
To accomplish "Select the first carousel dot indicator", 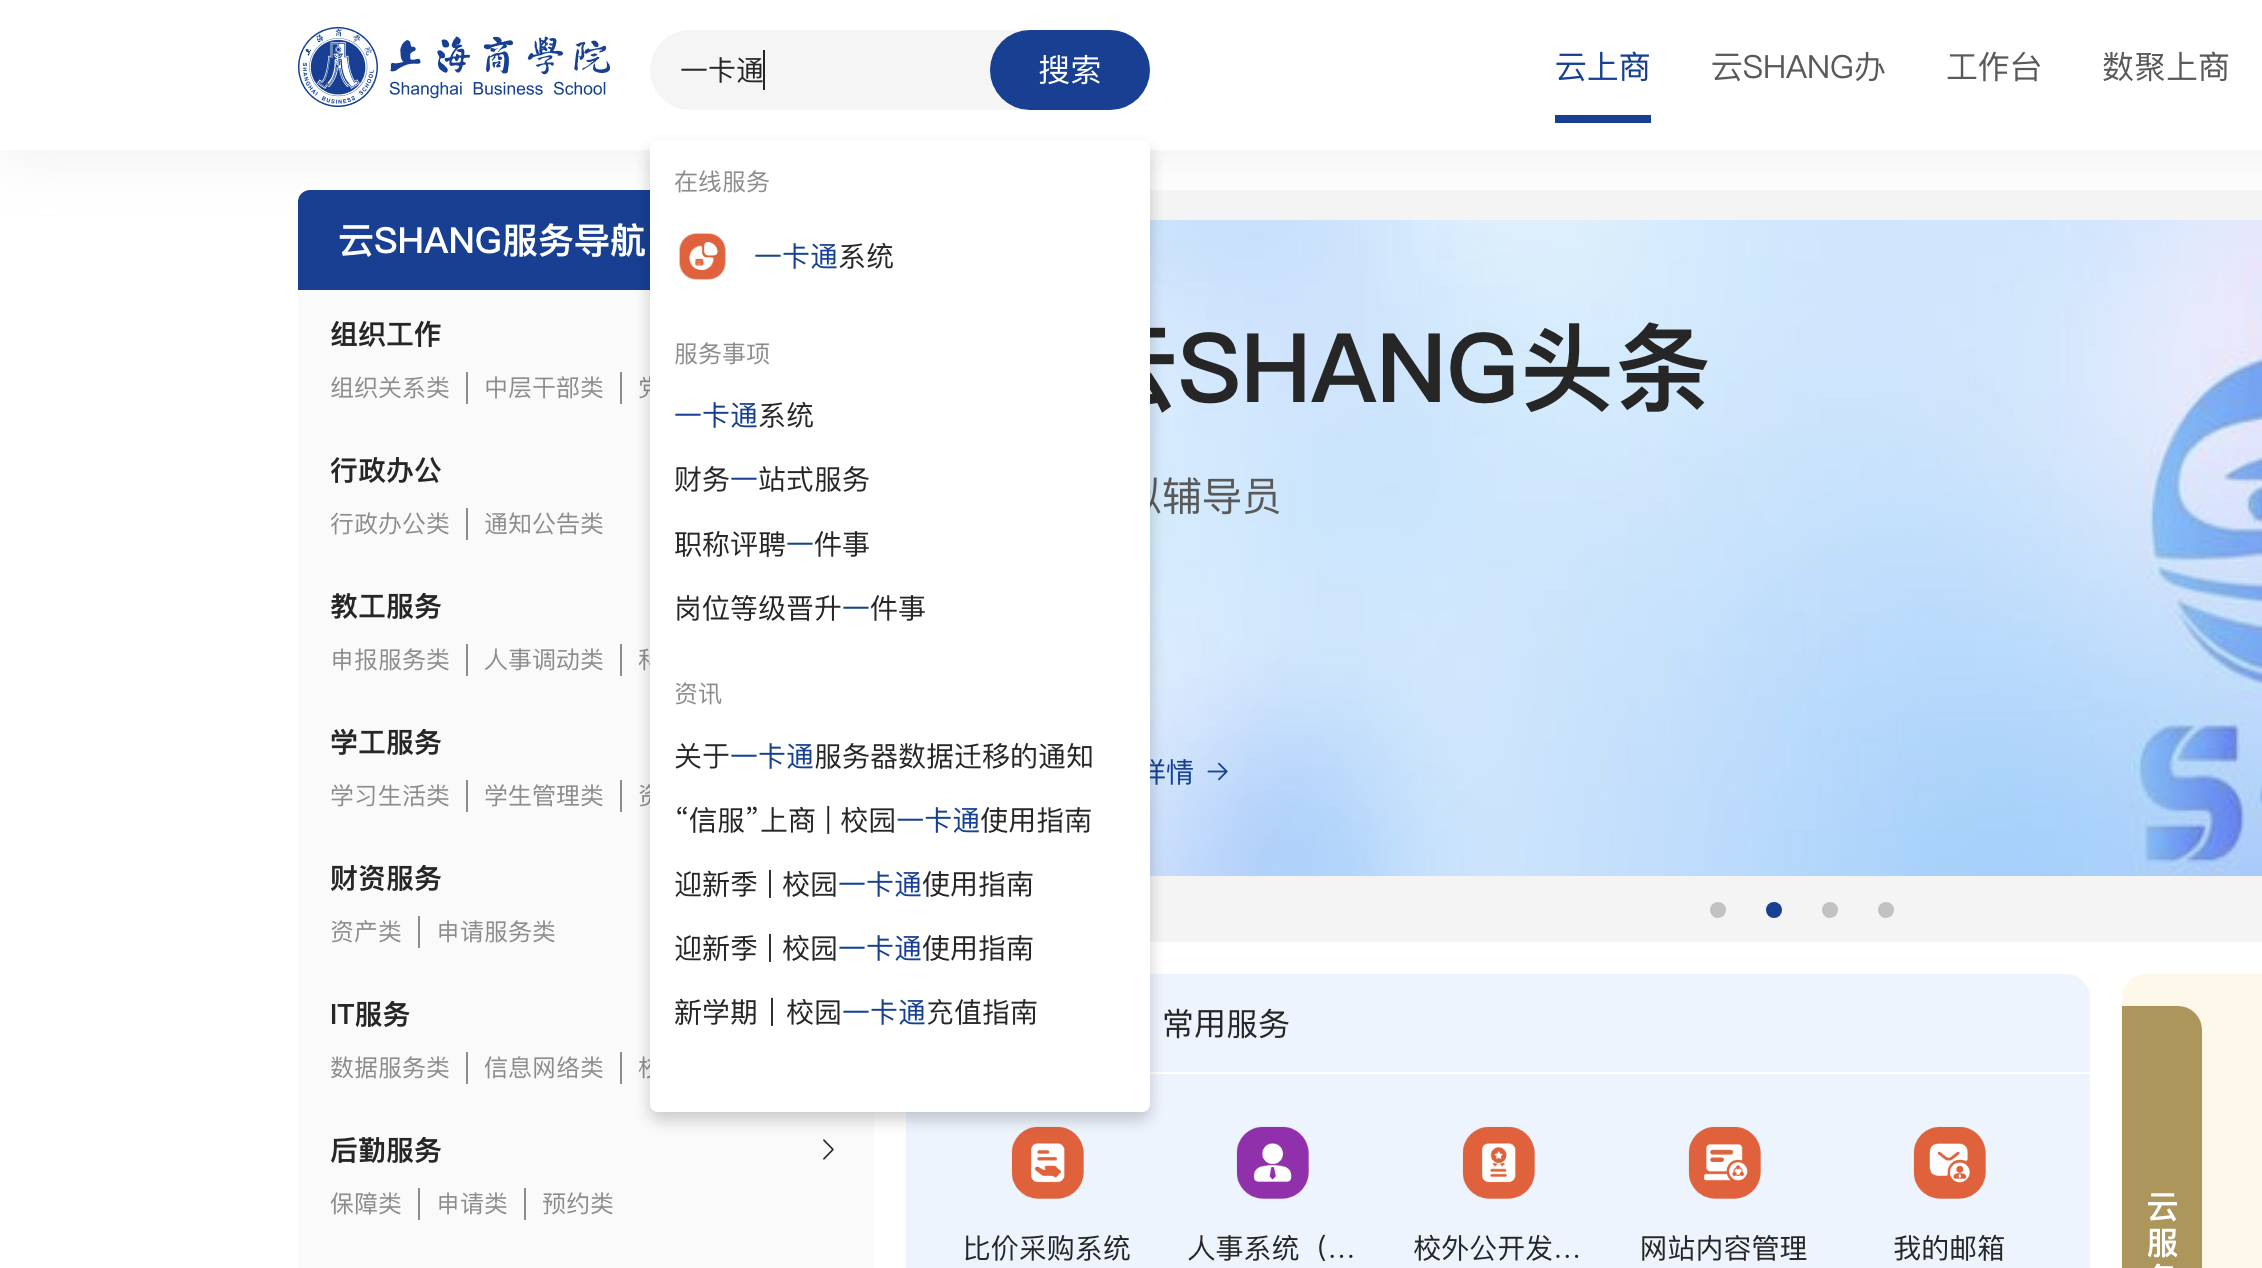I will tap(1718, 910).
